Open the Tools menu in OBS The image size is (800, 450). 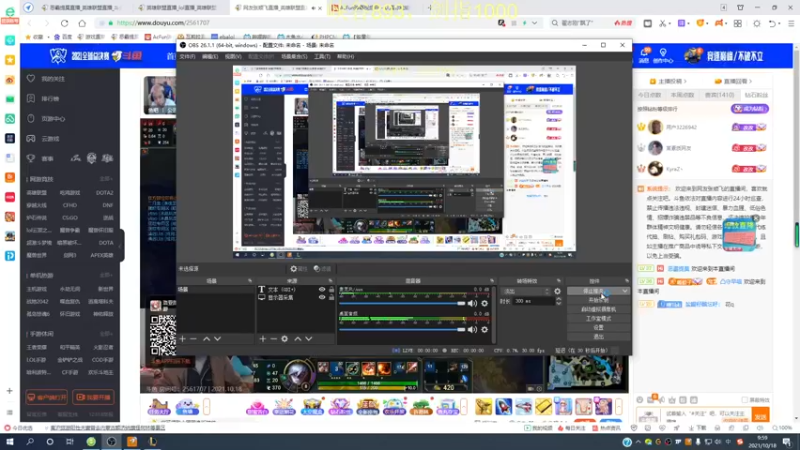click(322, 57)
